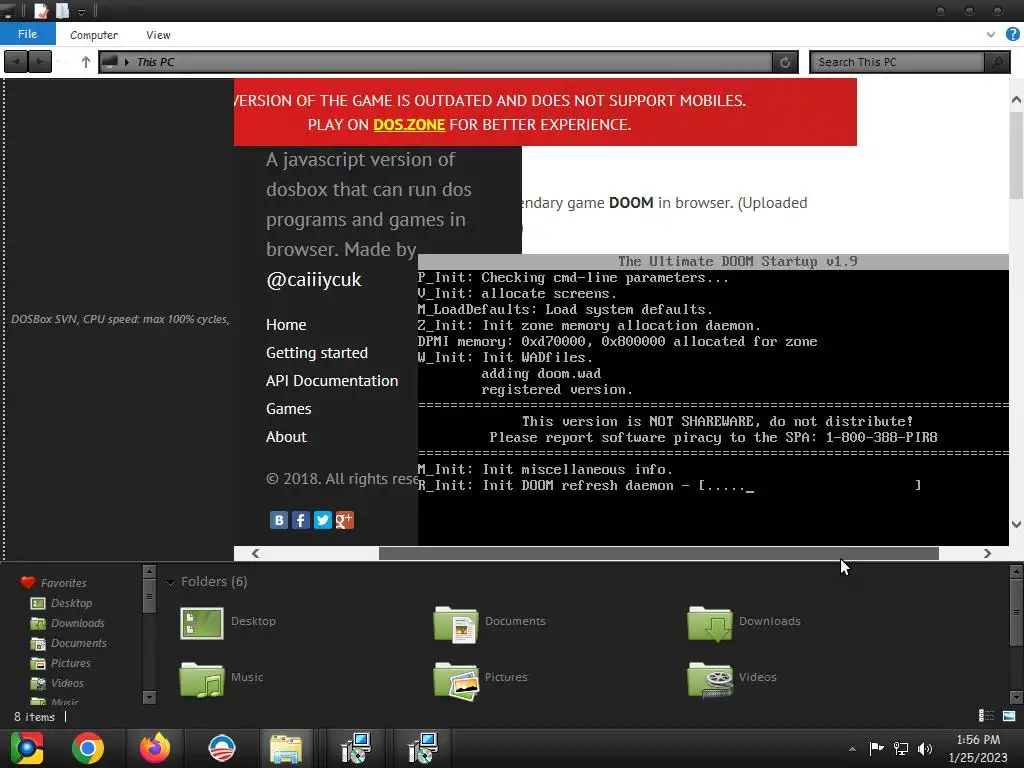Open the @caiiiycuk author link
The image size is (1024, 768).
tap(313, 280)
